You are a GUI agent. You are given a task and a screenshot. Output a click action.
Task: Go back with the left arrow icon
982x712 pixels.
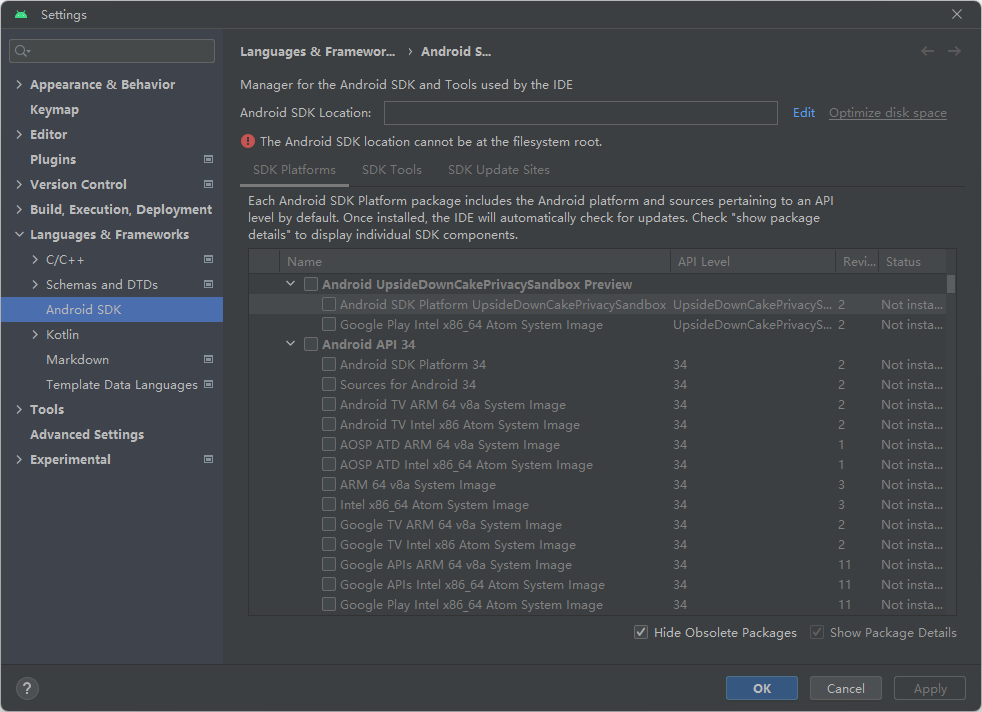point(928,51)
